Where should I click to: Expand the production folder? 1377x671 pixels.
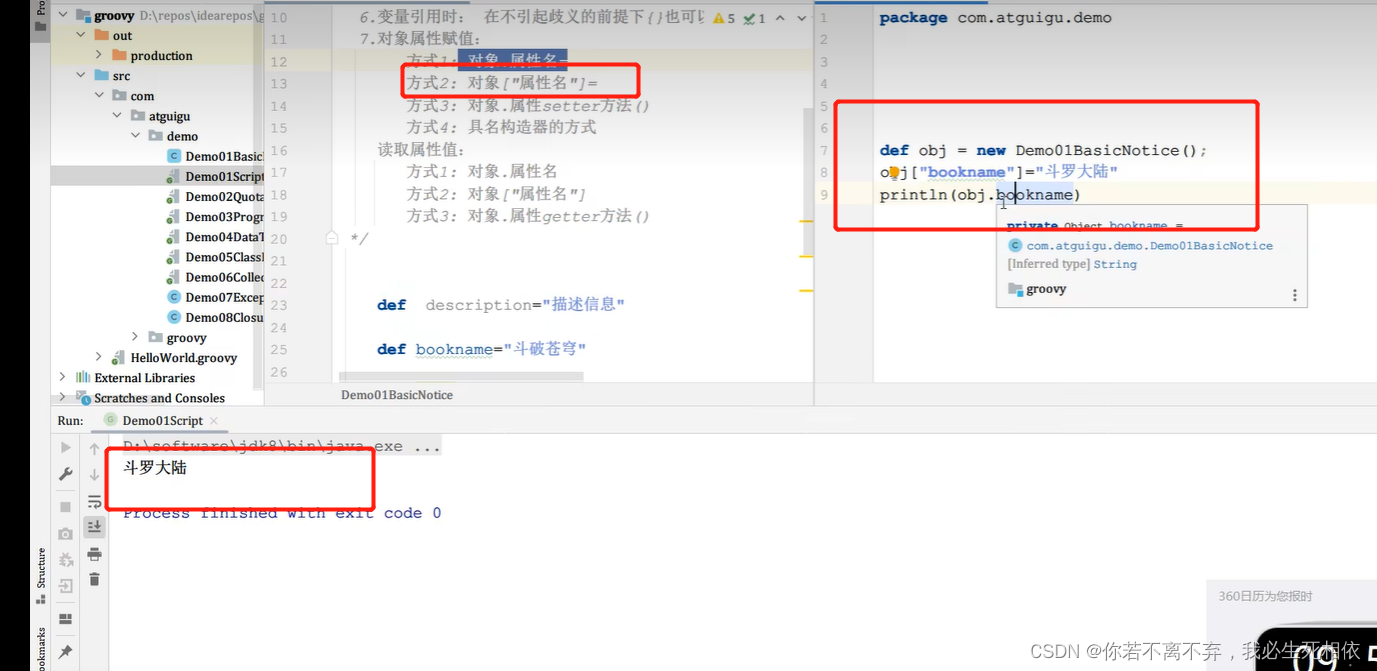pos(99,55)
